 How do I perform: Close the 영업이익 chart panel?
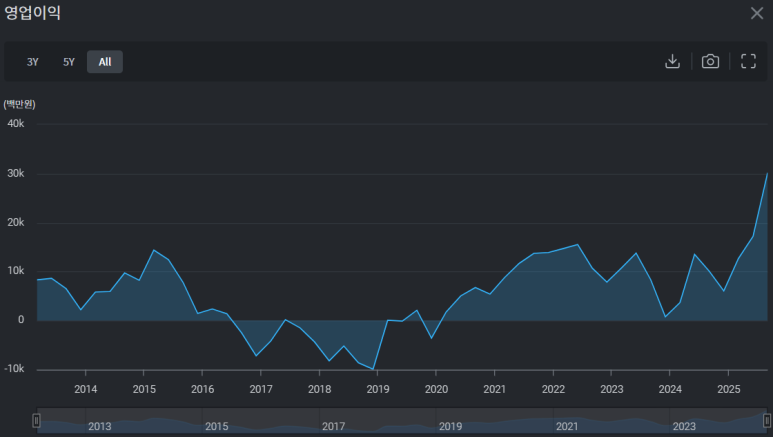point(756,13)
